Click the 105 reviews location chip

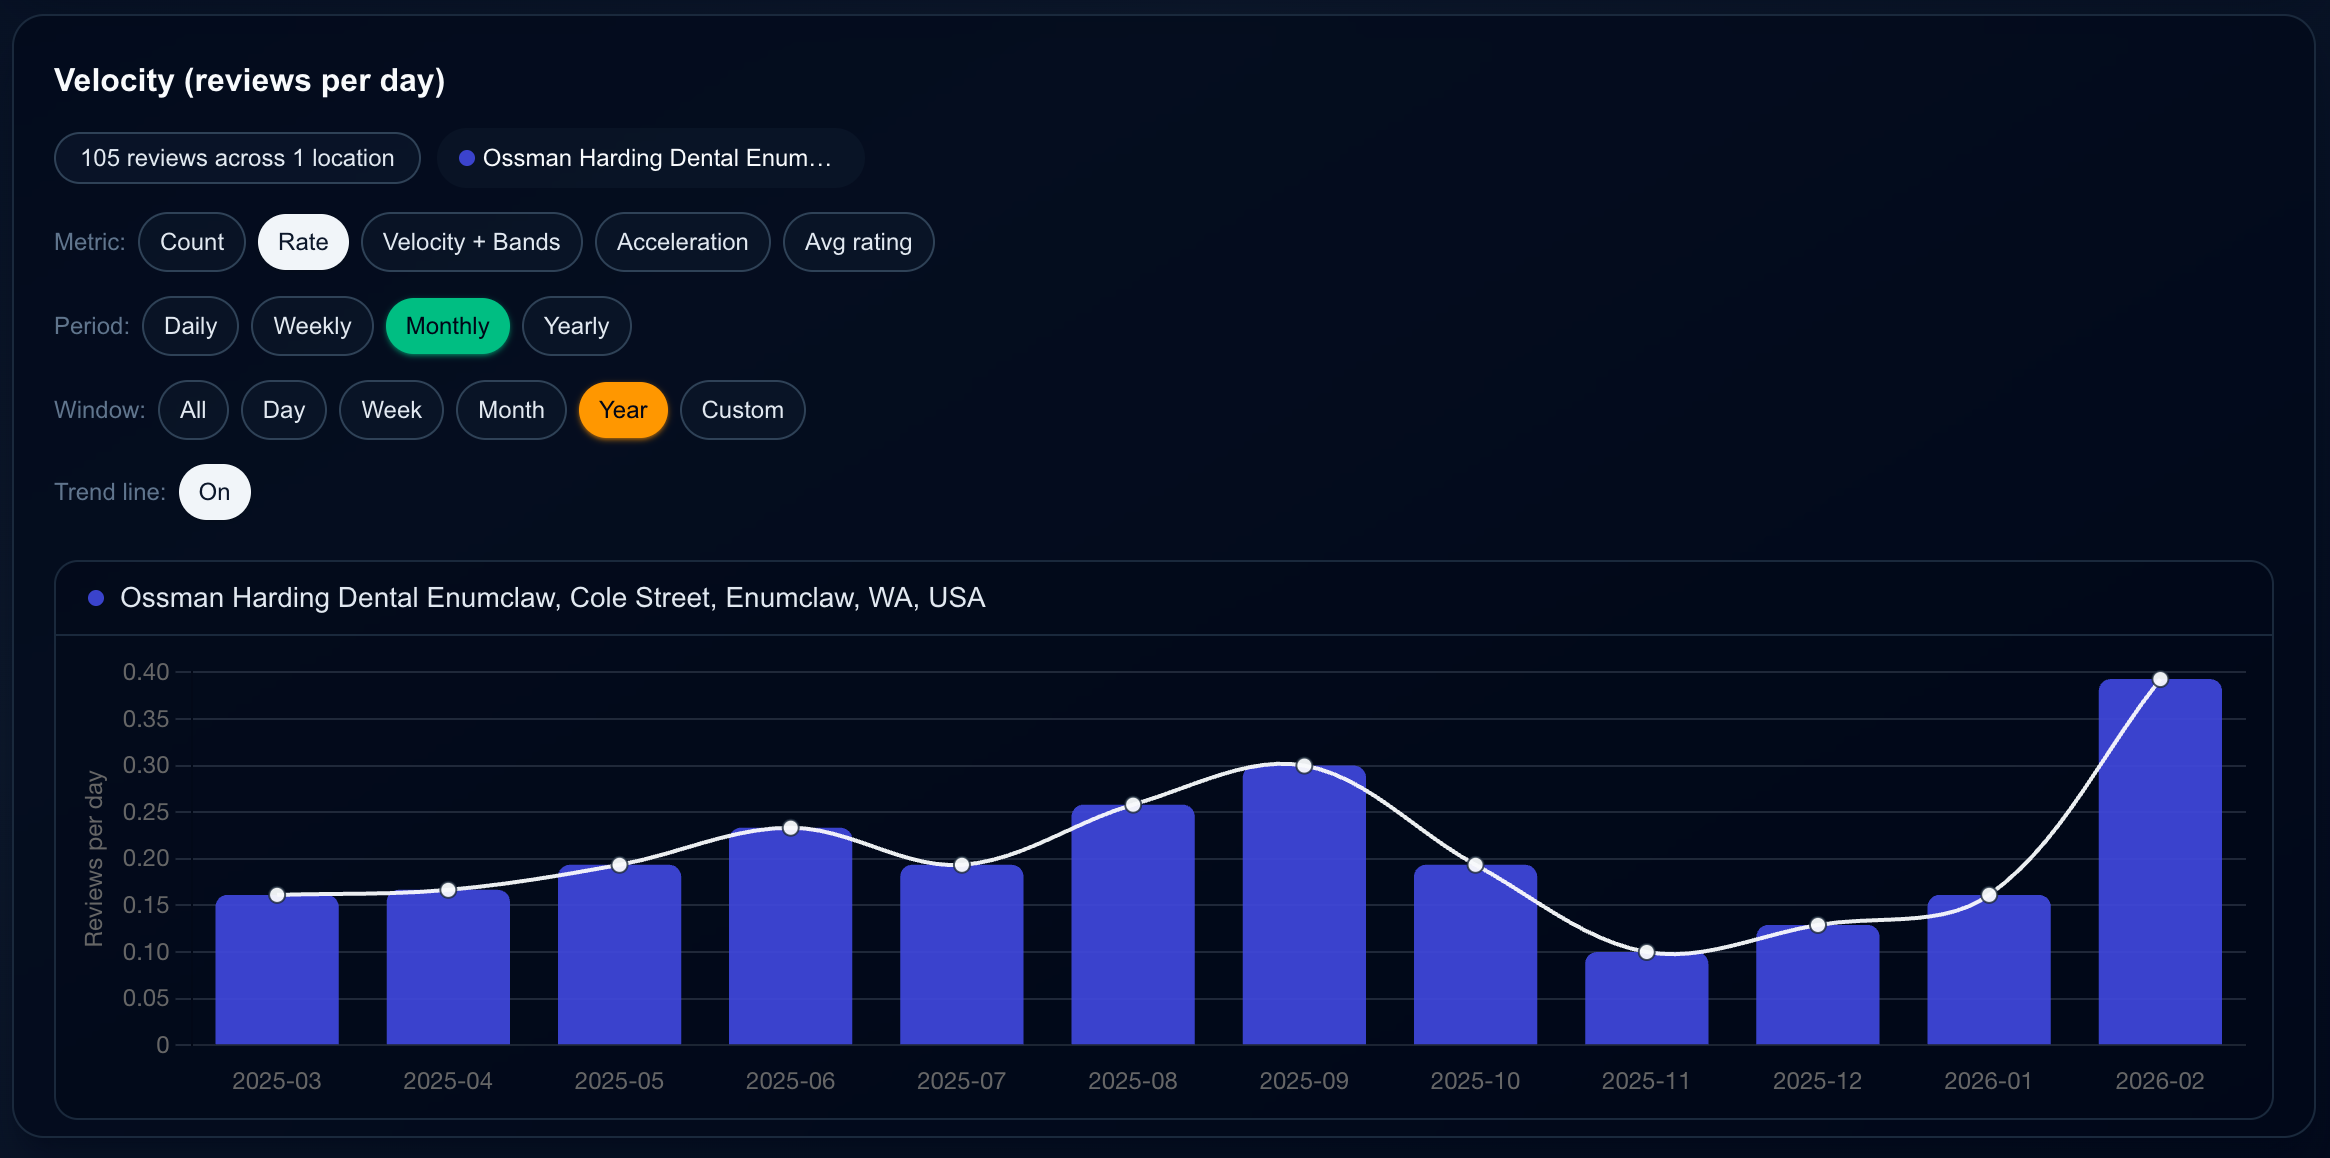pos(237,157)
